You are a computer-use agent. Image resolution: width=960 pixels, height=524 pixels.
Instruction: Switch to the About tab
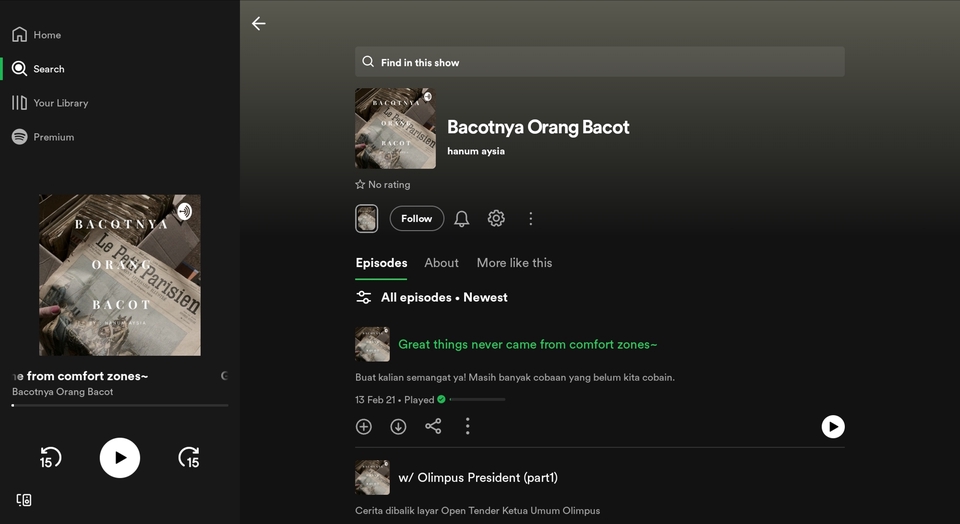[x=441, y=263]
